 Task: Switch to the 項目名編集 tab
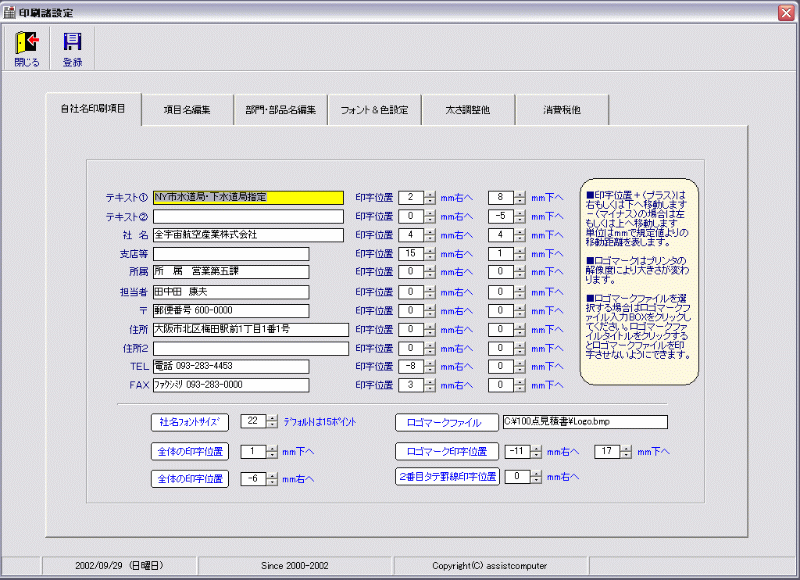click(x=187, y=110)
